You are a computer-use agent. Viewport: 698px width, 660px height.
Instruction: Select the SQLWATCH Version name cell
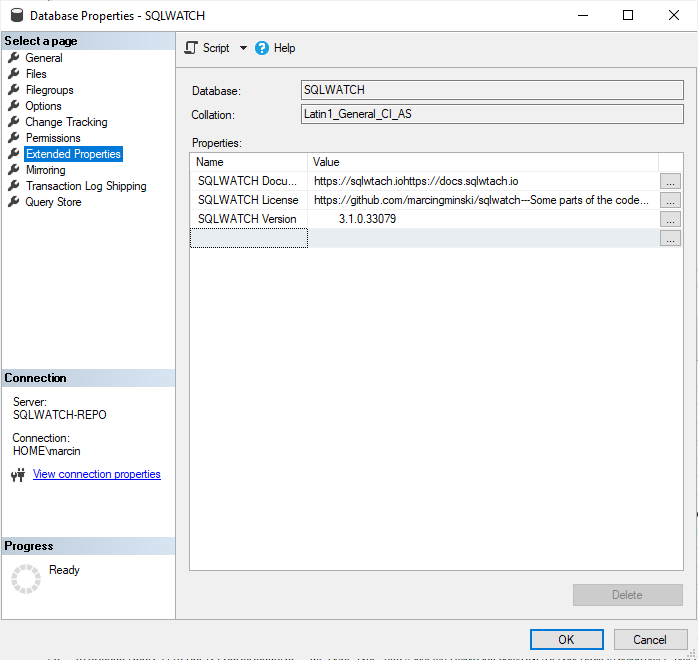248,219
